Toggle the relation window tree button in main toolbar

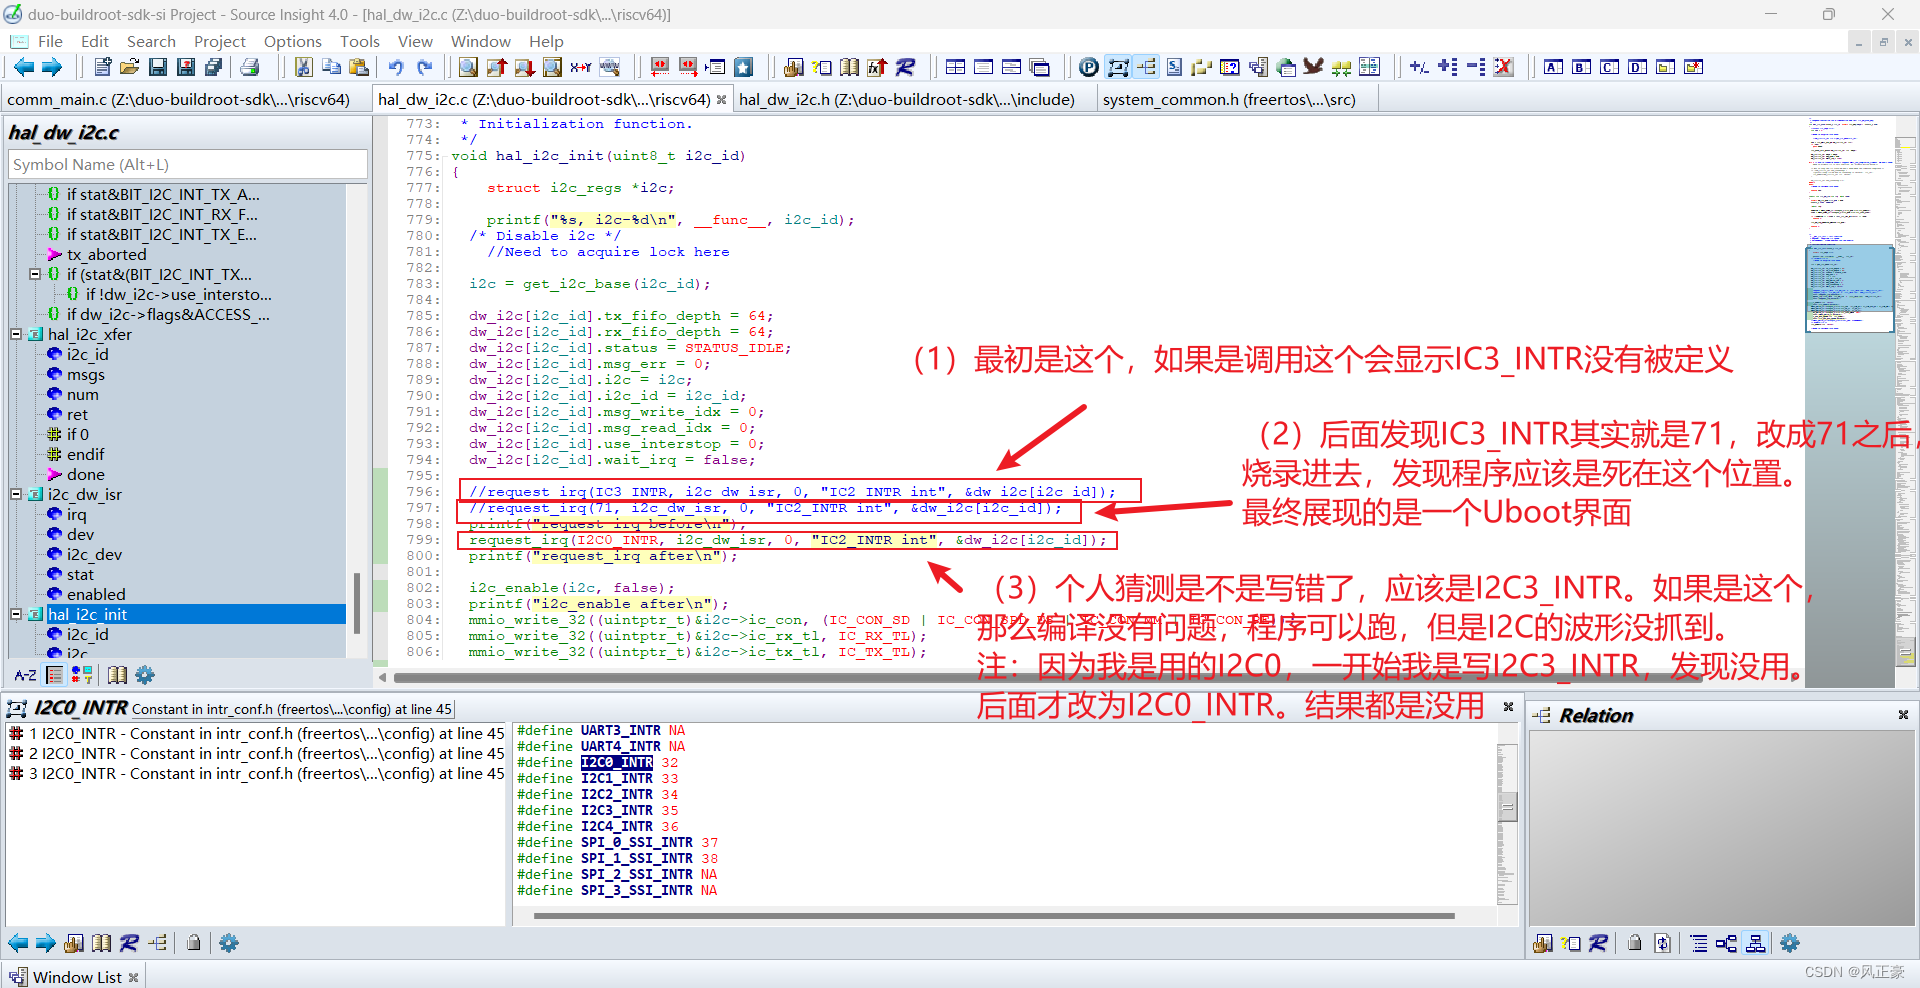(1146, 67)
